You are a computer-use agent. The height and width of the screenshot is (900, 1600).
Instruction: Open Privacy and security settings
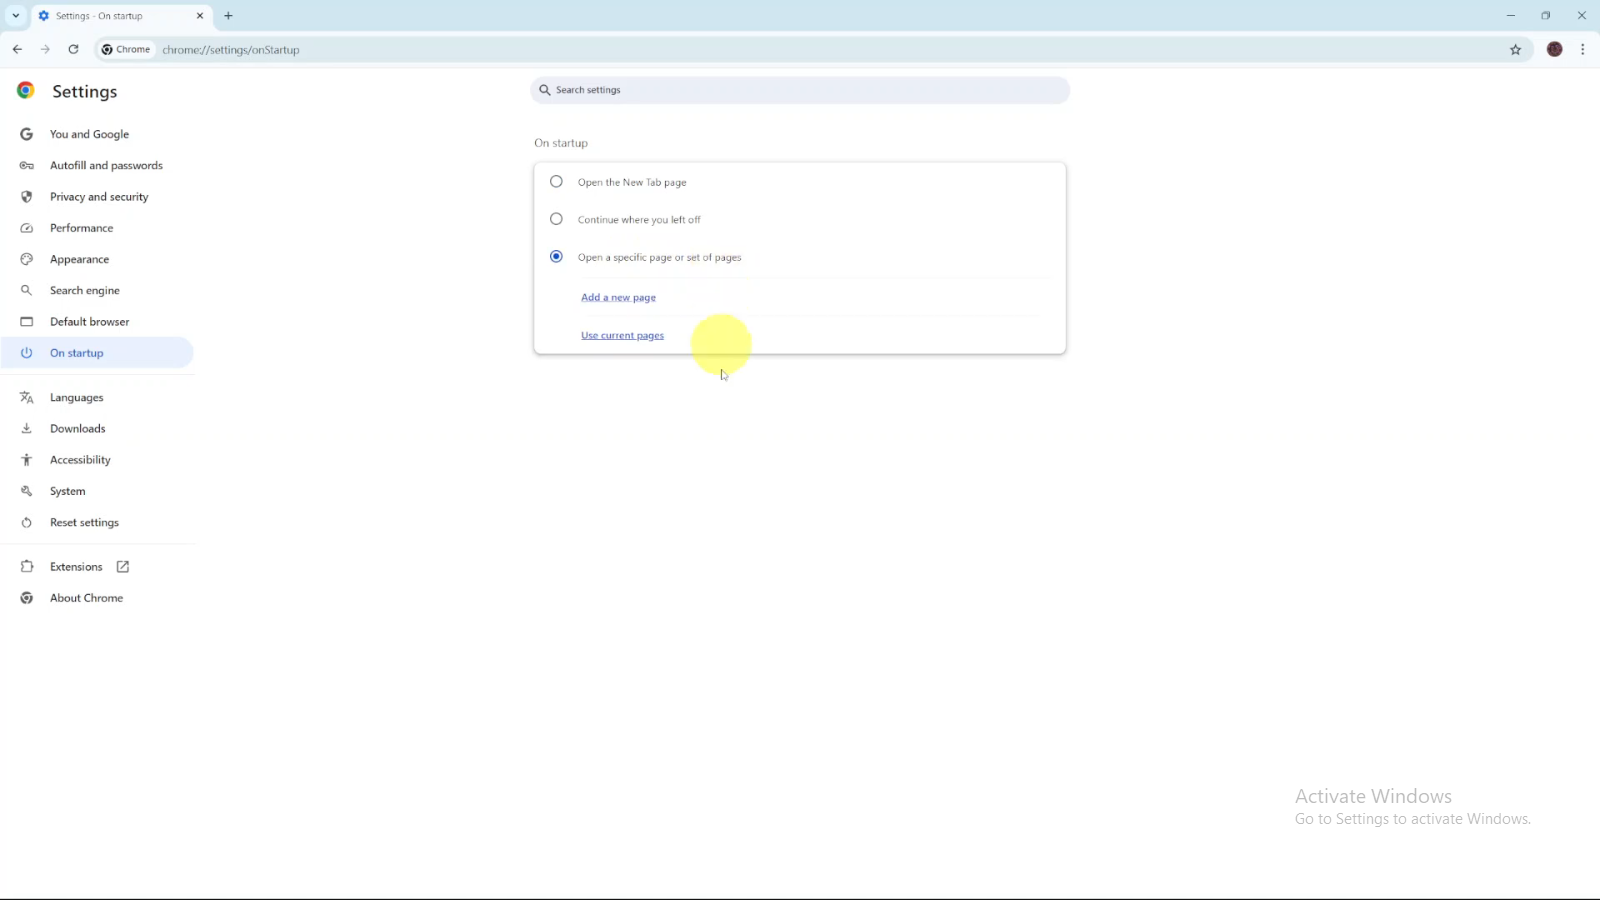tap(97, 197)
